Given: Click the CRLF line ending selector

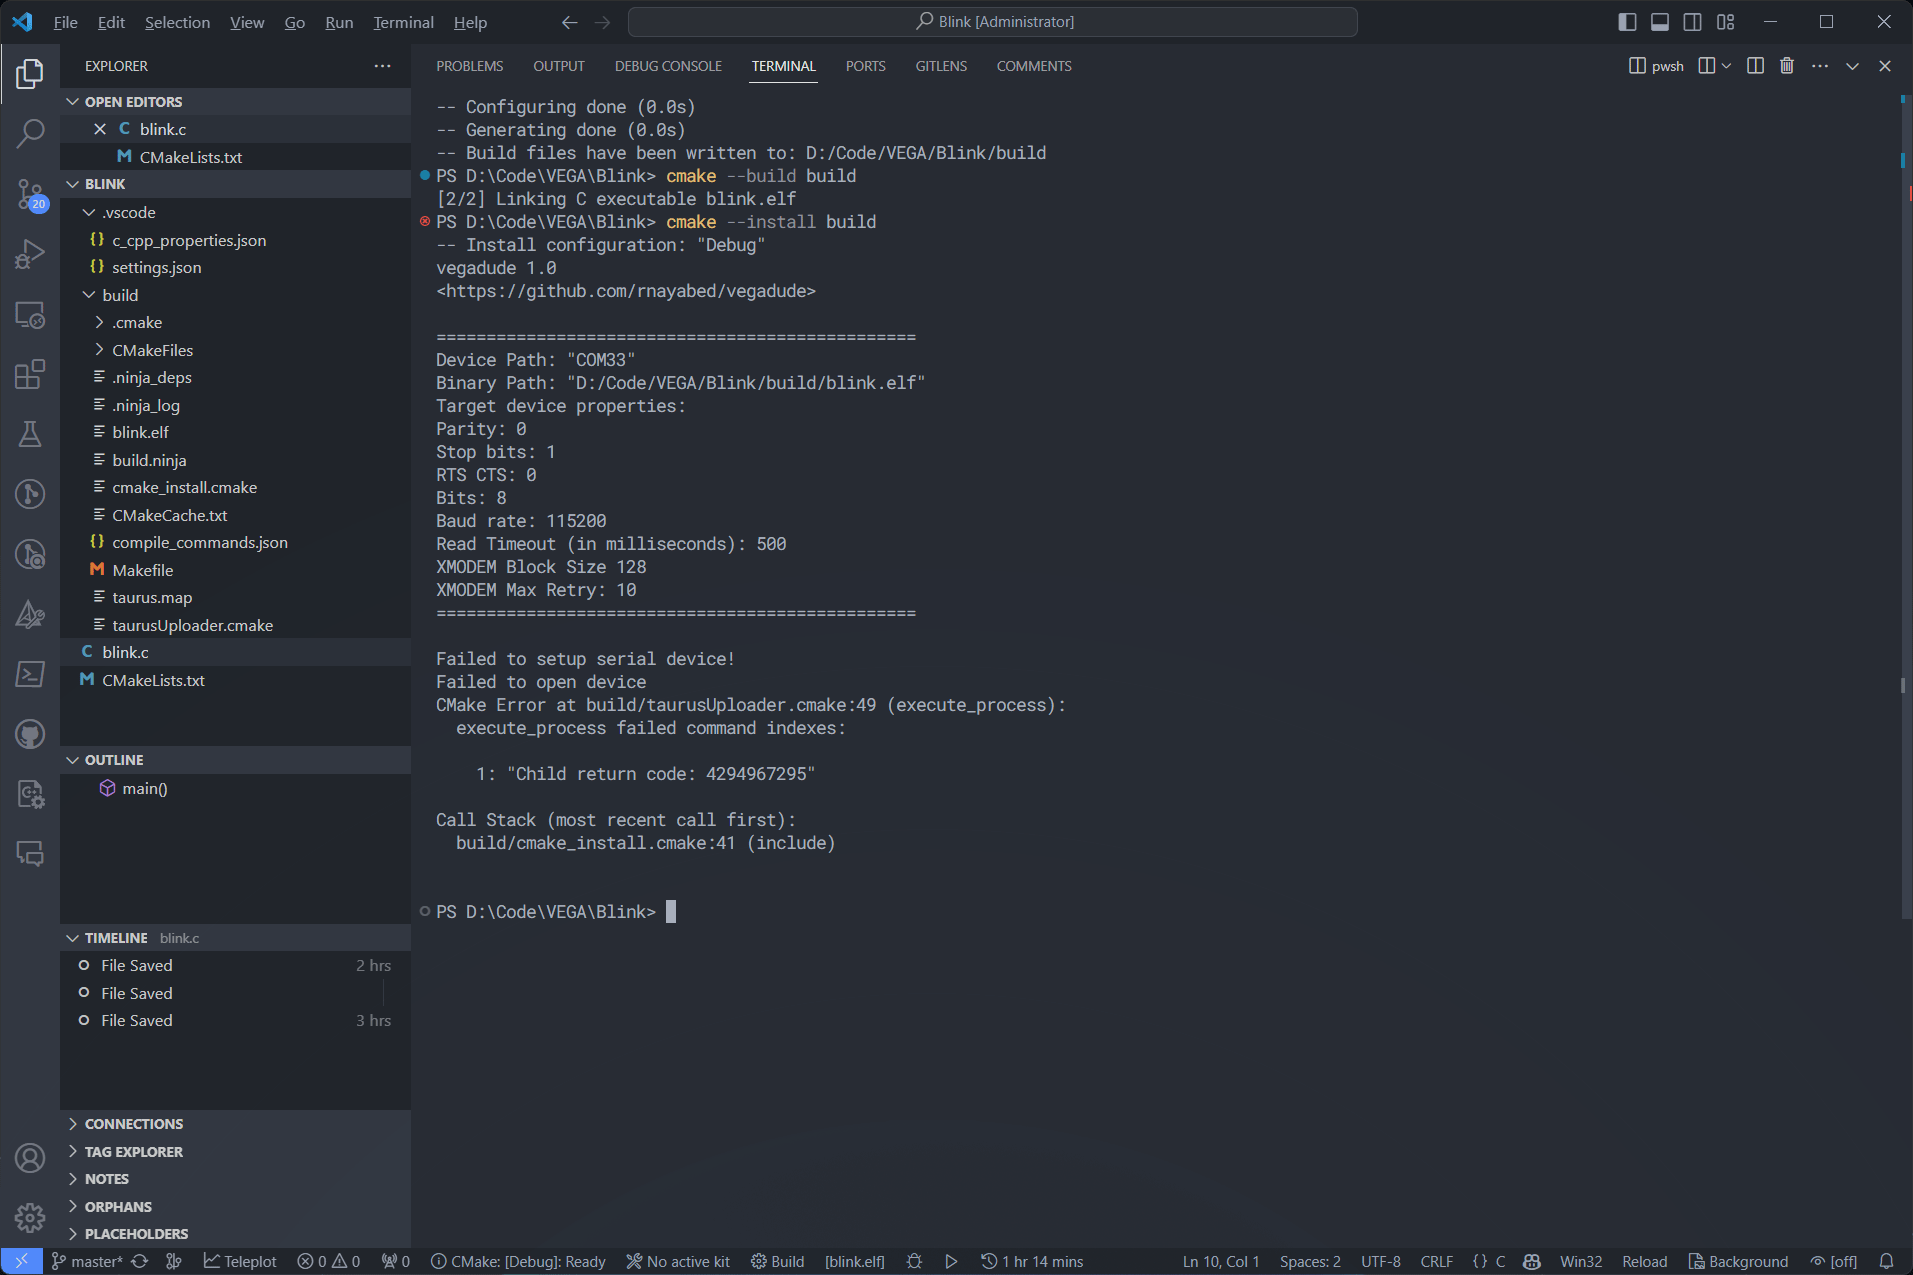Looking at the screenshot, I should [1436, 1261].
